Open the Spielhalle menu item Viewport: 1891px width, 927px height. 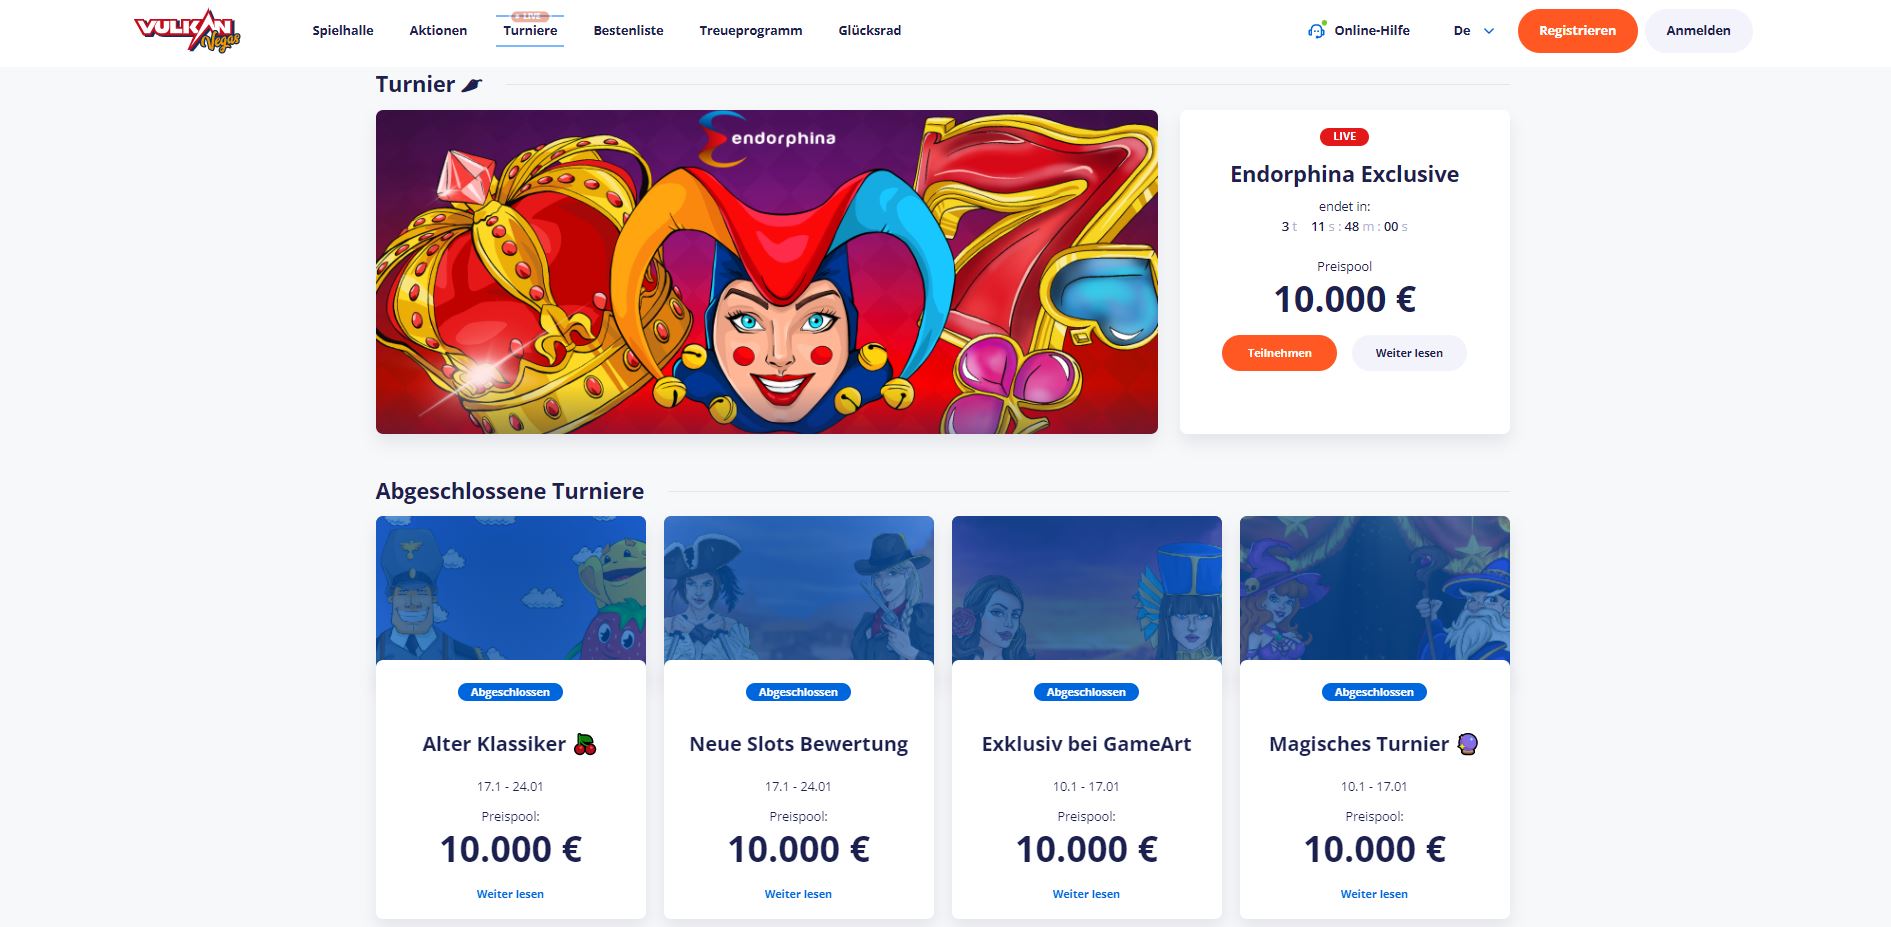(343, 31)
